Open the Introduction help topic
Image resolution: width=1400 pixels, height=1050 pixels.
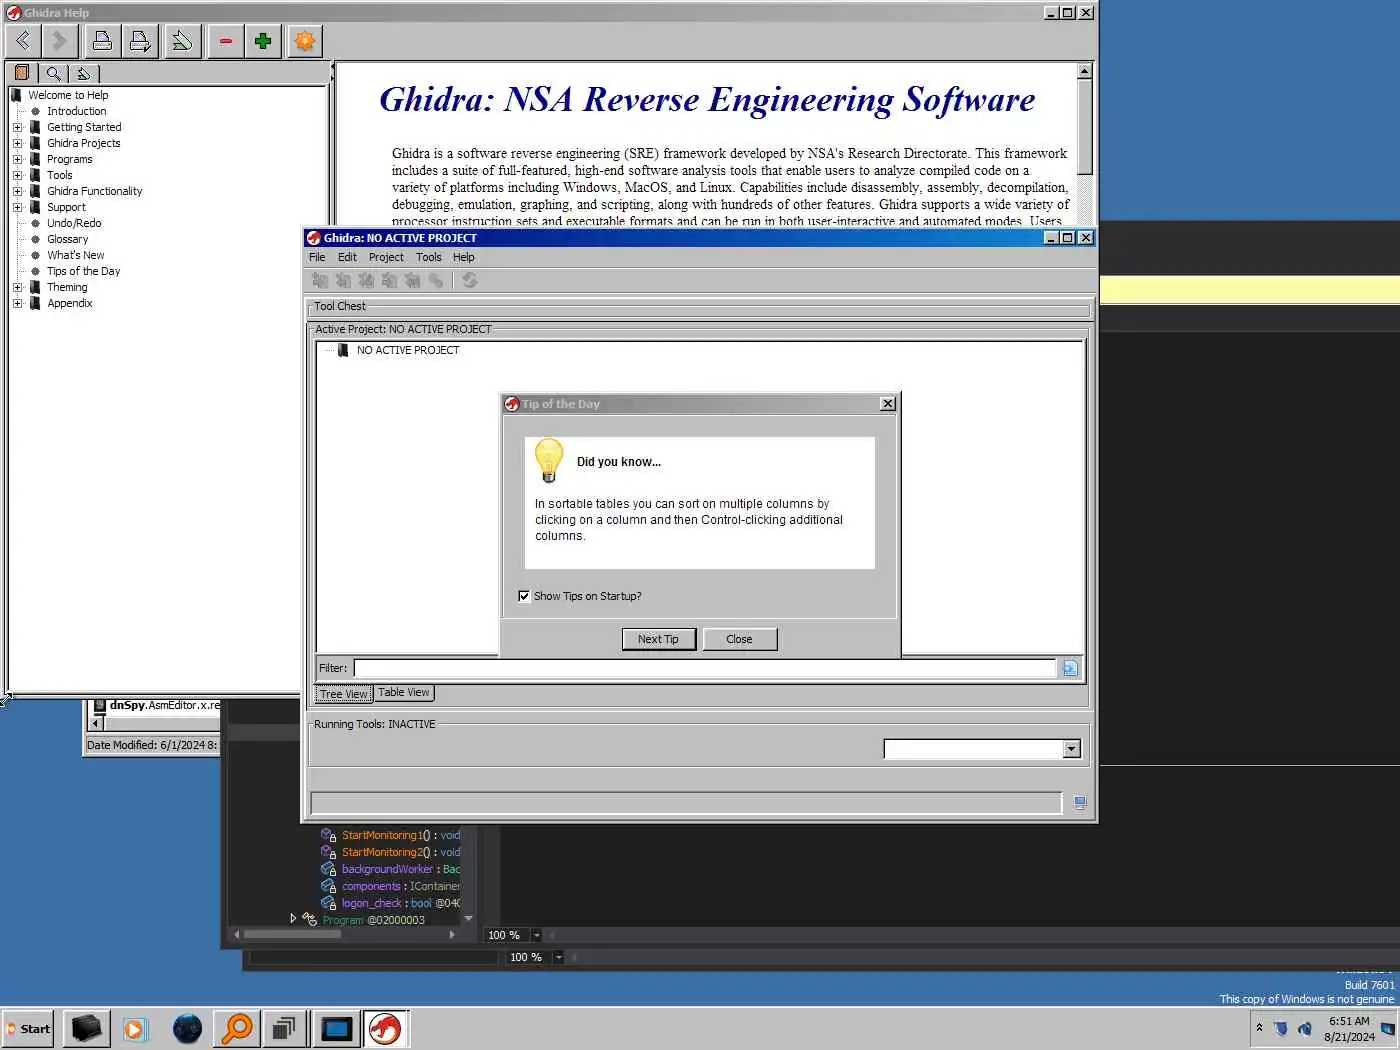point(76,111)
